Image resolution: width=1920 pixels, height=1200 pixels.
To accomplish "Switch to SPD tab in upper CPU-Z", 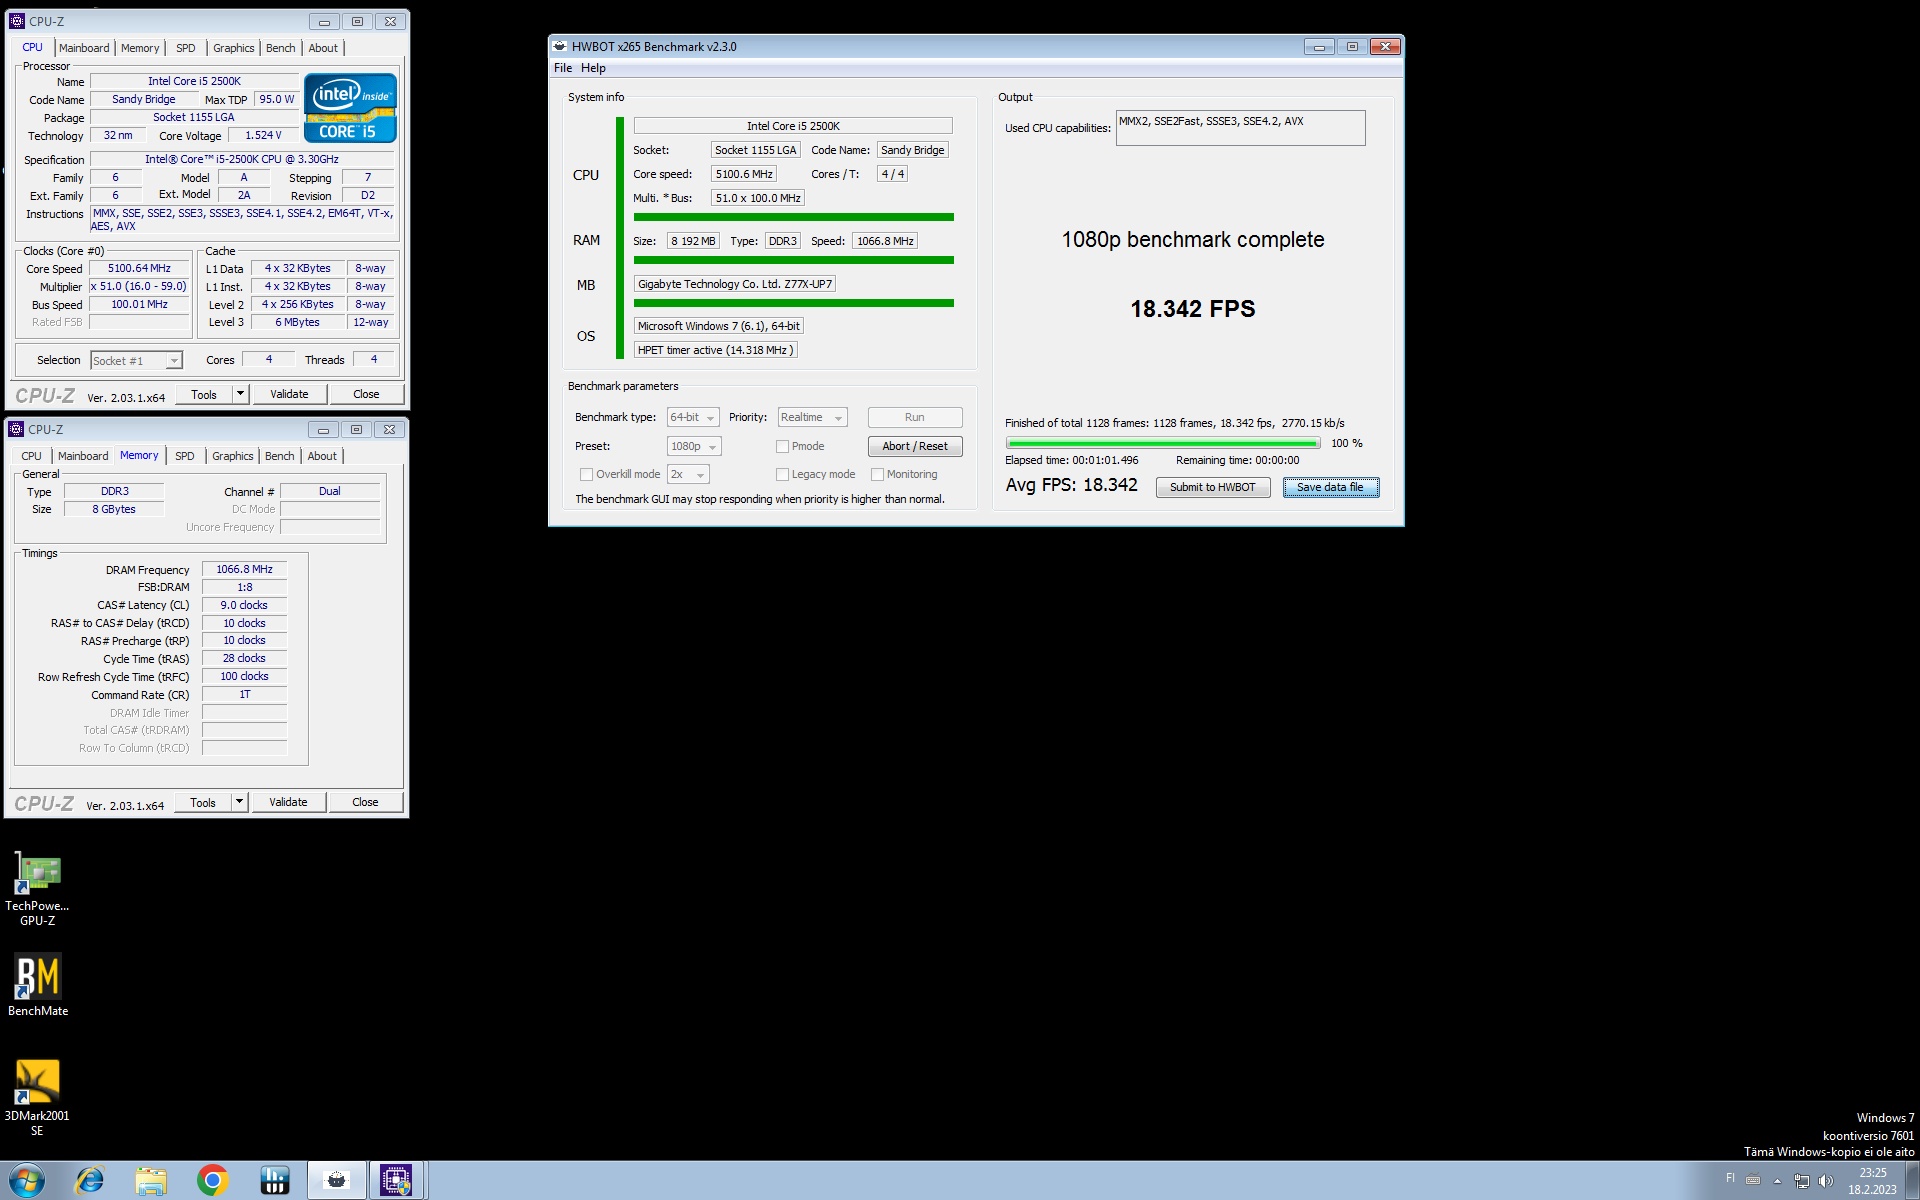I will point(186,48).
